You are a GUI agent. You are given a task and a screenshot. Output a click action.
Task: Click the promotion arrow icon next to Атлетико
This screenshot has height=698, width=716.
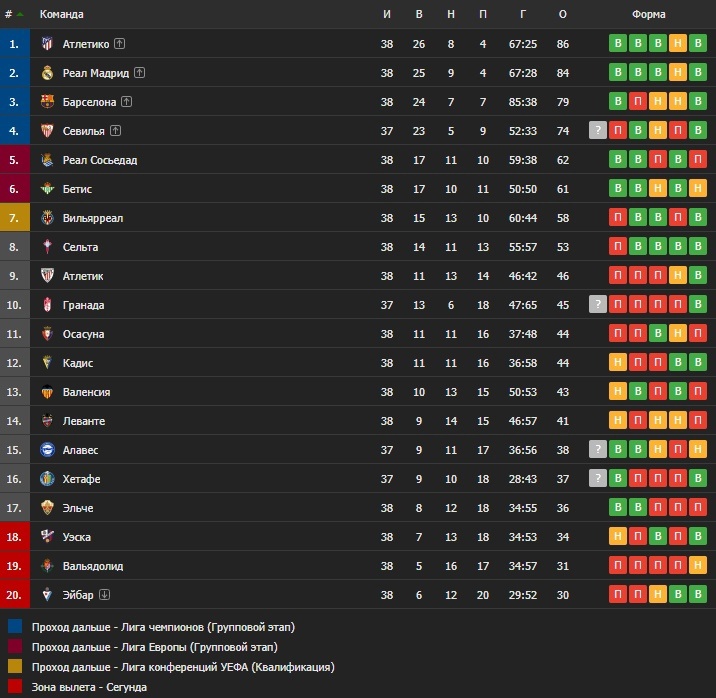(120, 43)
